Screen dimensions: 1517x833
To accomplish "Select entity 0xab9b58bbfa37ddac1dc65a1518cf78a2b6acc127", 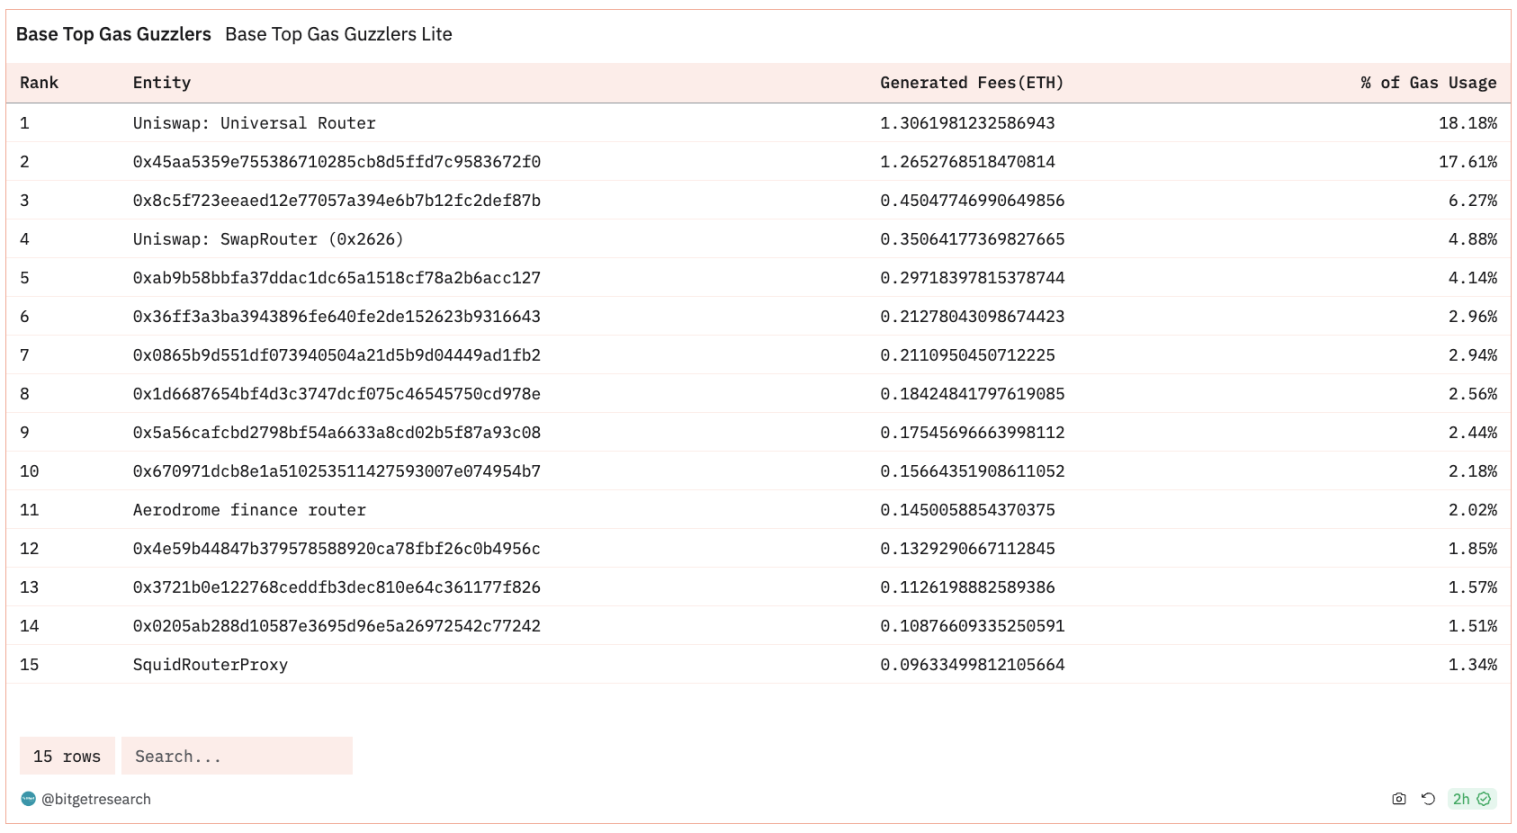I will pyautogui.click(x=337, y=278).
